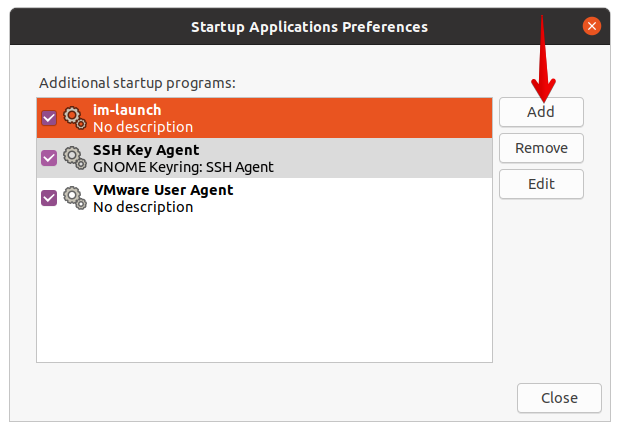Click the VMware 'No description' text

[143, 207]
